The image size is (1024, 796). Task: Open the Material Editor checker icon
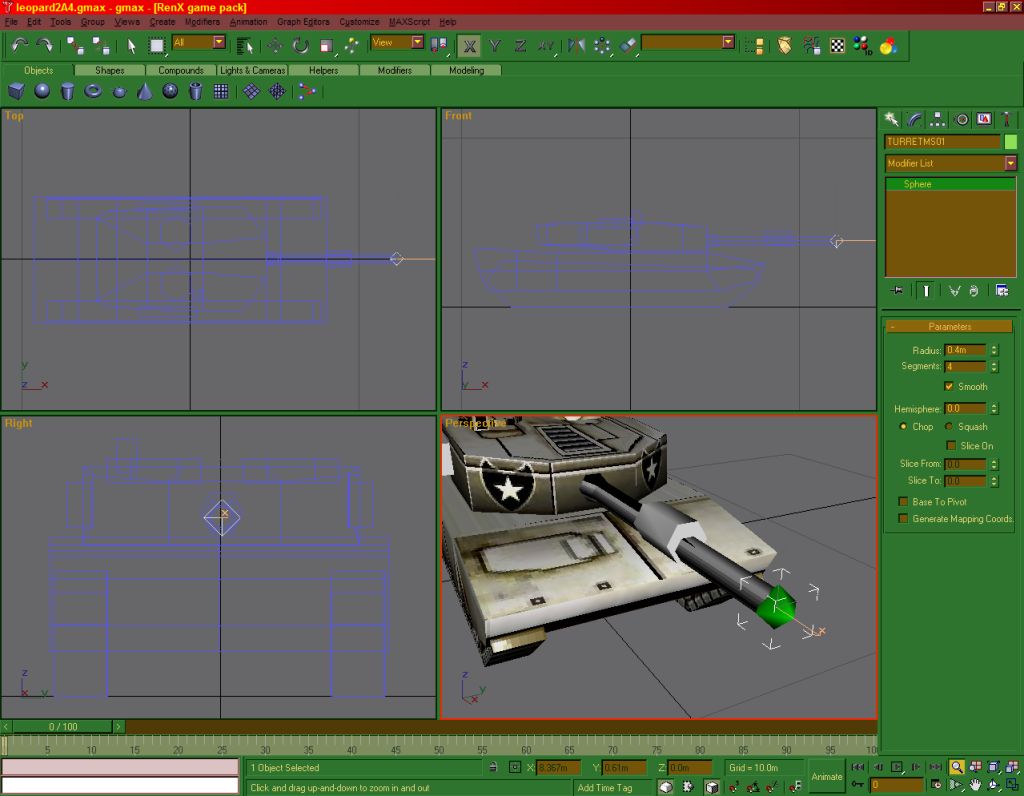tap(838, 45)
